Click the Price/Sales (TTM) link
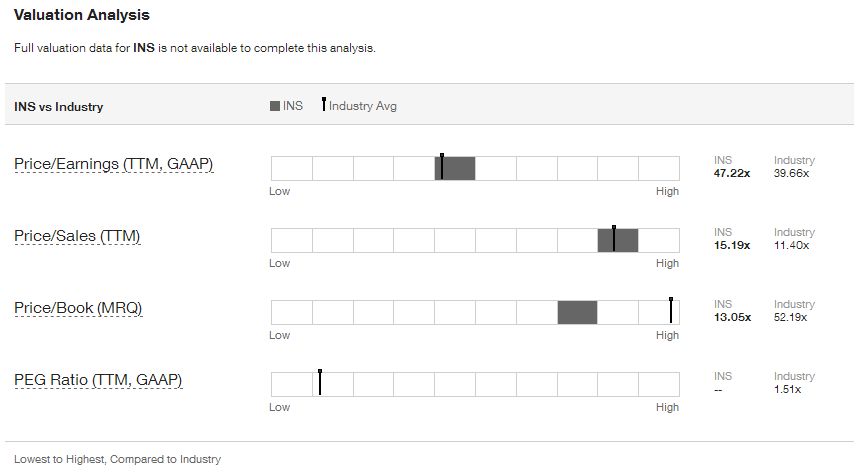The image size is (854, 475). [77, 236]
